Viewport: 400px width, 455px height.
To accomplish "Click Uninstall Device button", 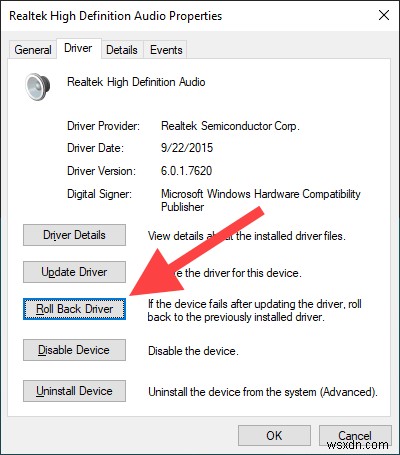I will (74, 391).
